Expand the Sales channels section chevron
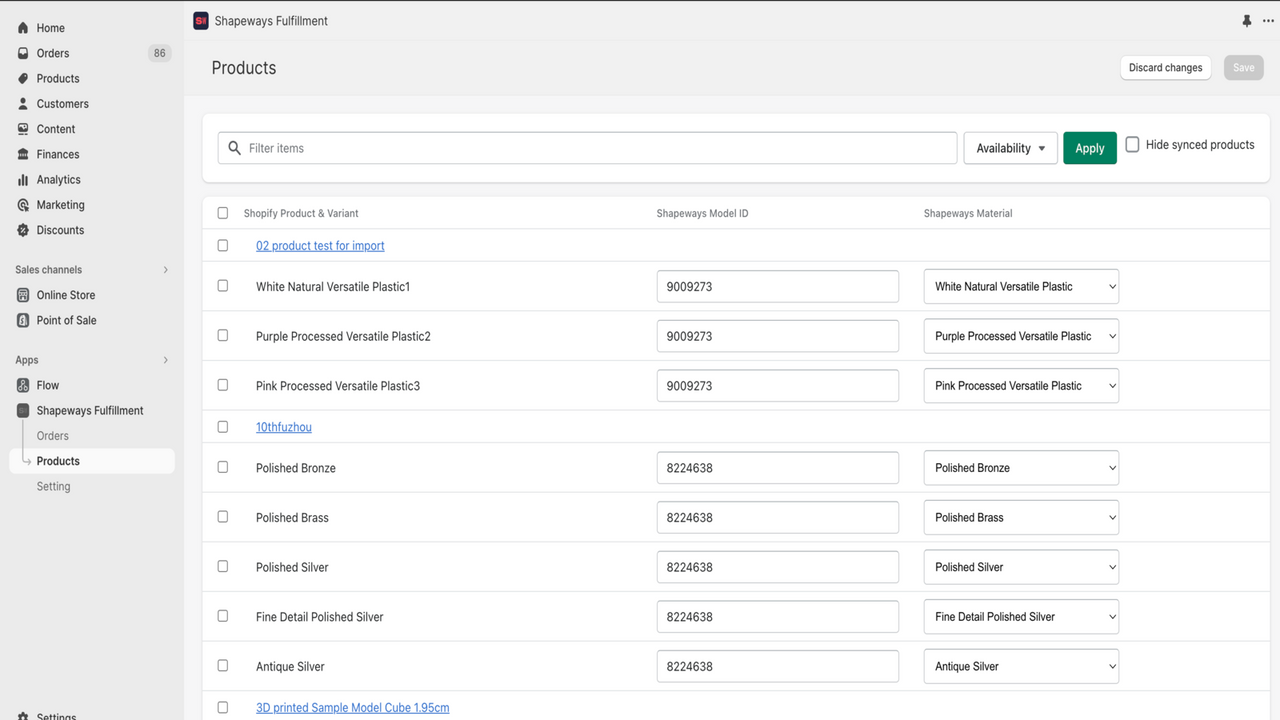 tap(165, 269)
